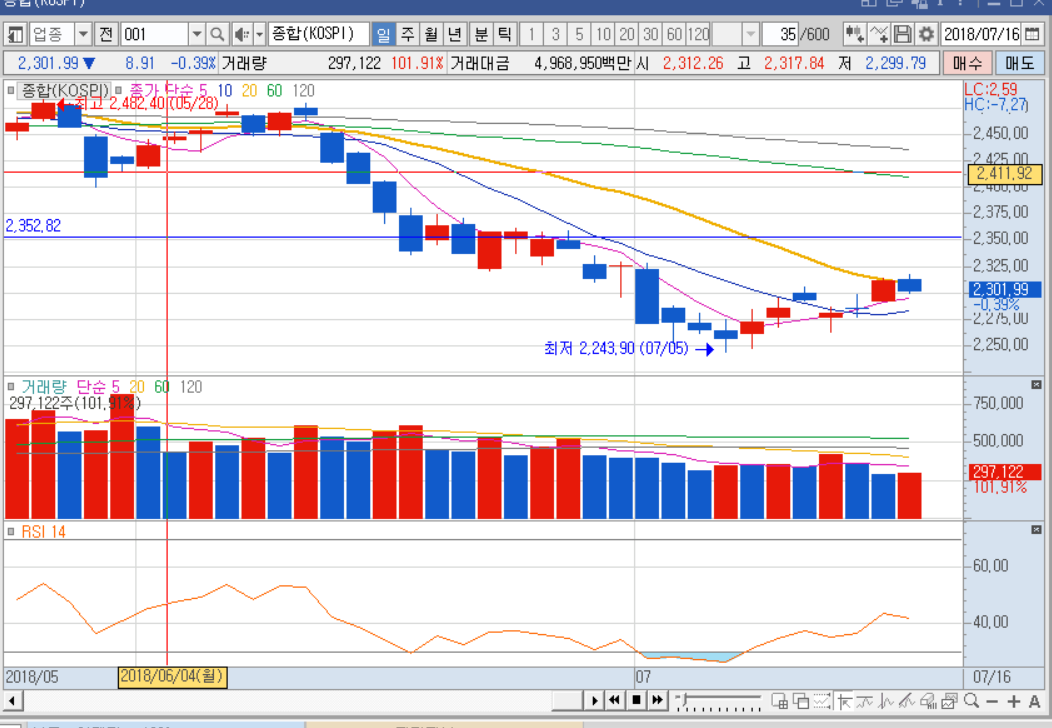Screen dimensions: 1052x728
Task: Click the magnifier search icon beside code 001
Action: tap(217, 35)
